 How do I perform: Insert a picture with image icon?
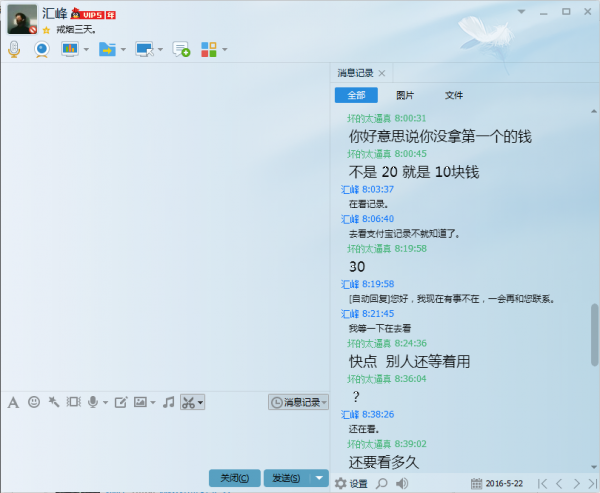[140, 402]
